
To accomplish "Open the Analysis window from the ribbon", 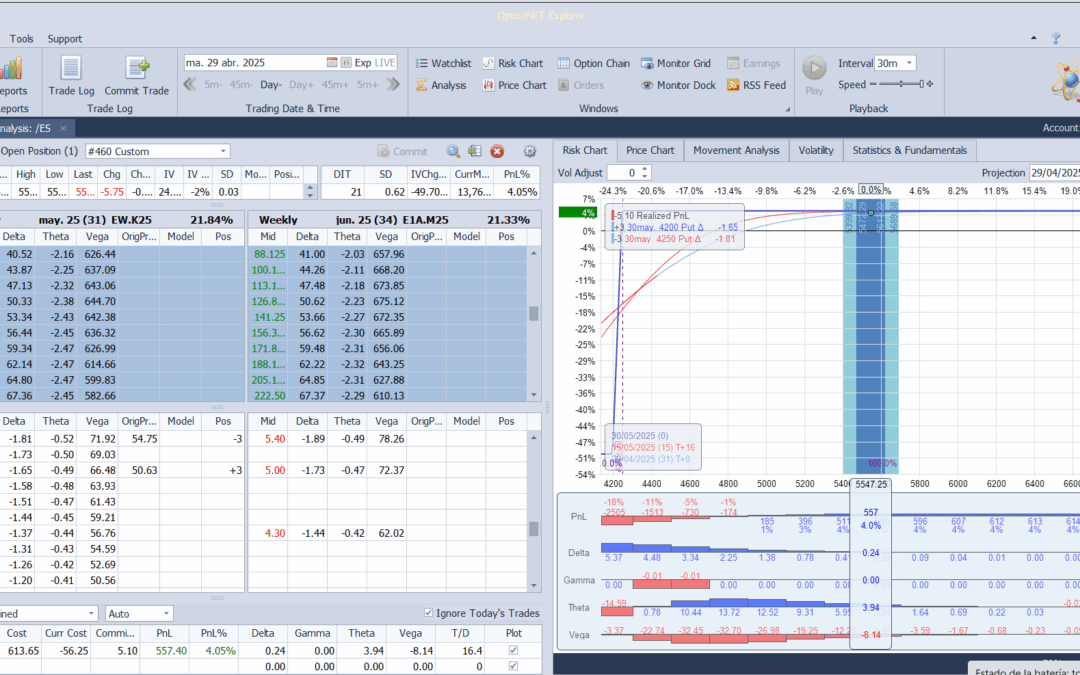I will click(441, 85).
